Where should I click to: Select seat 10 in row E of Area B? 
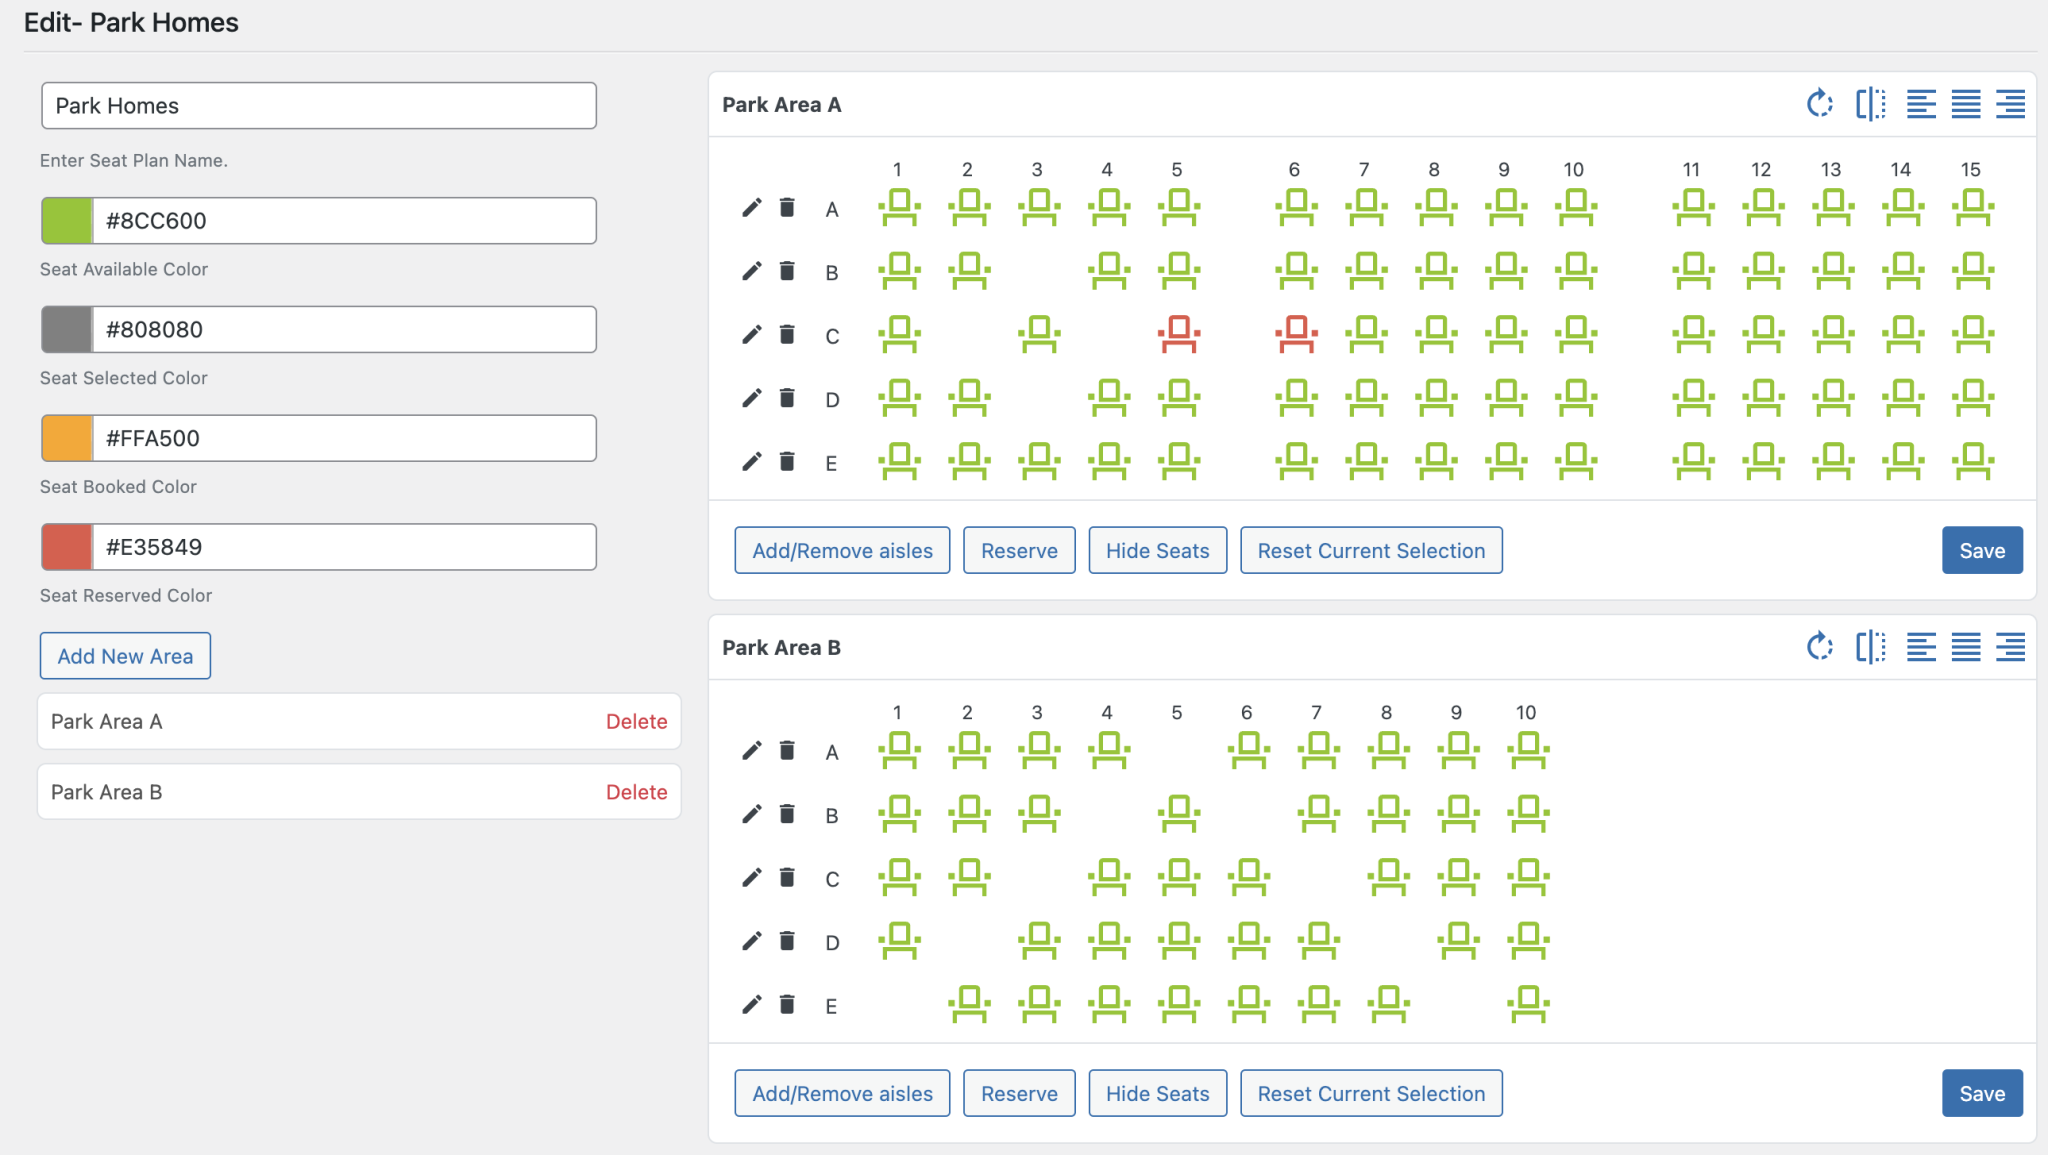coord(1525,1005)
